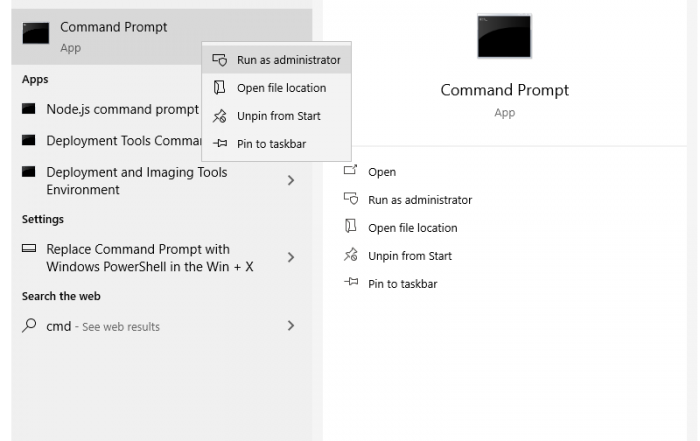Click the Deployment Tools Command icon
700x441 pixels.
click(29, 140)
